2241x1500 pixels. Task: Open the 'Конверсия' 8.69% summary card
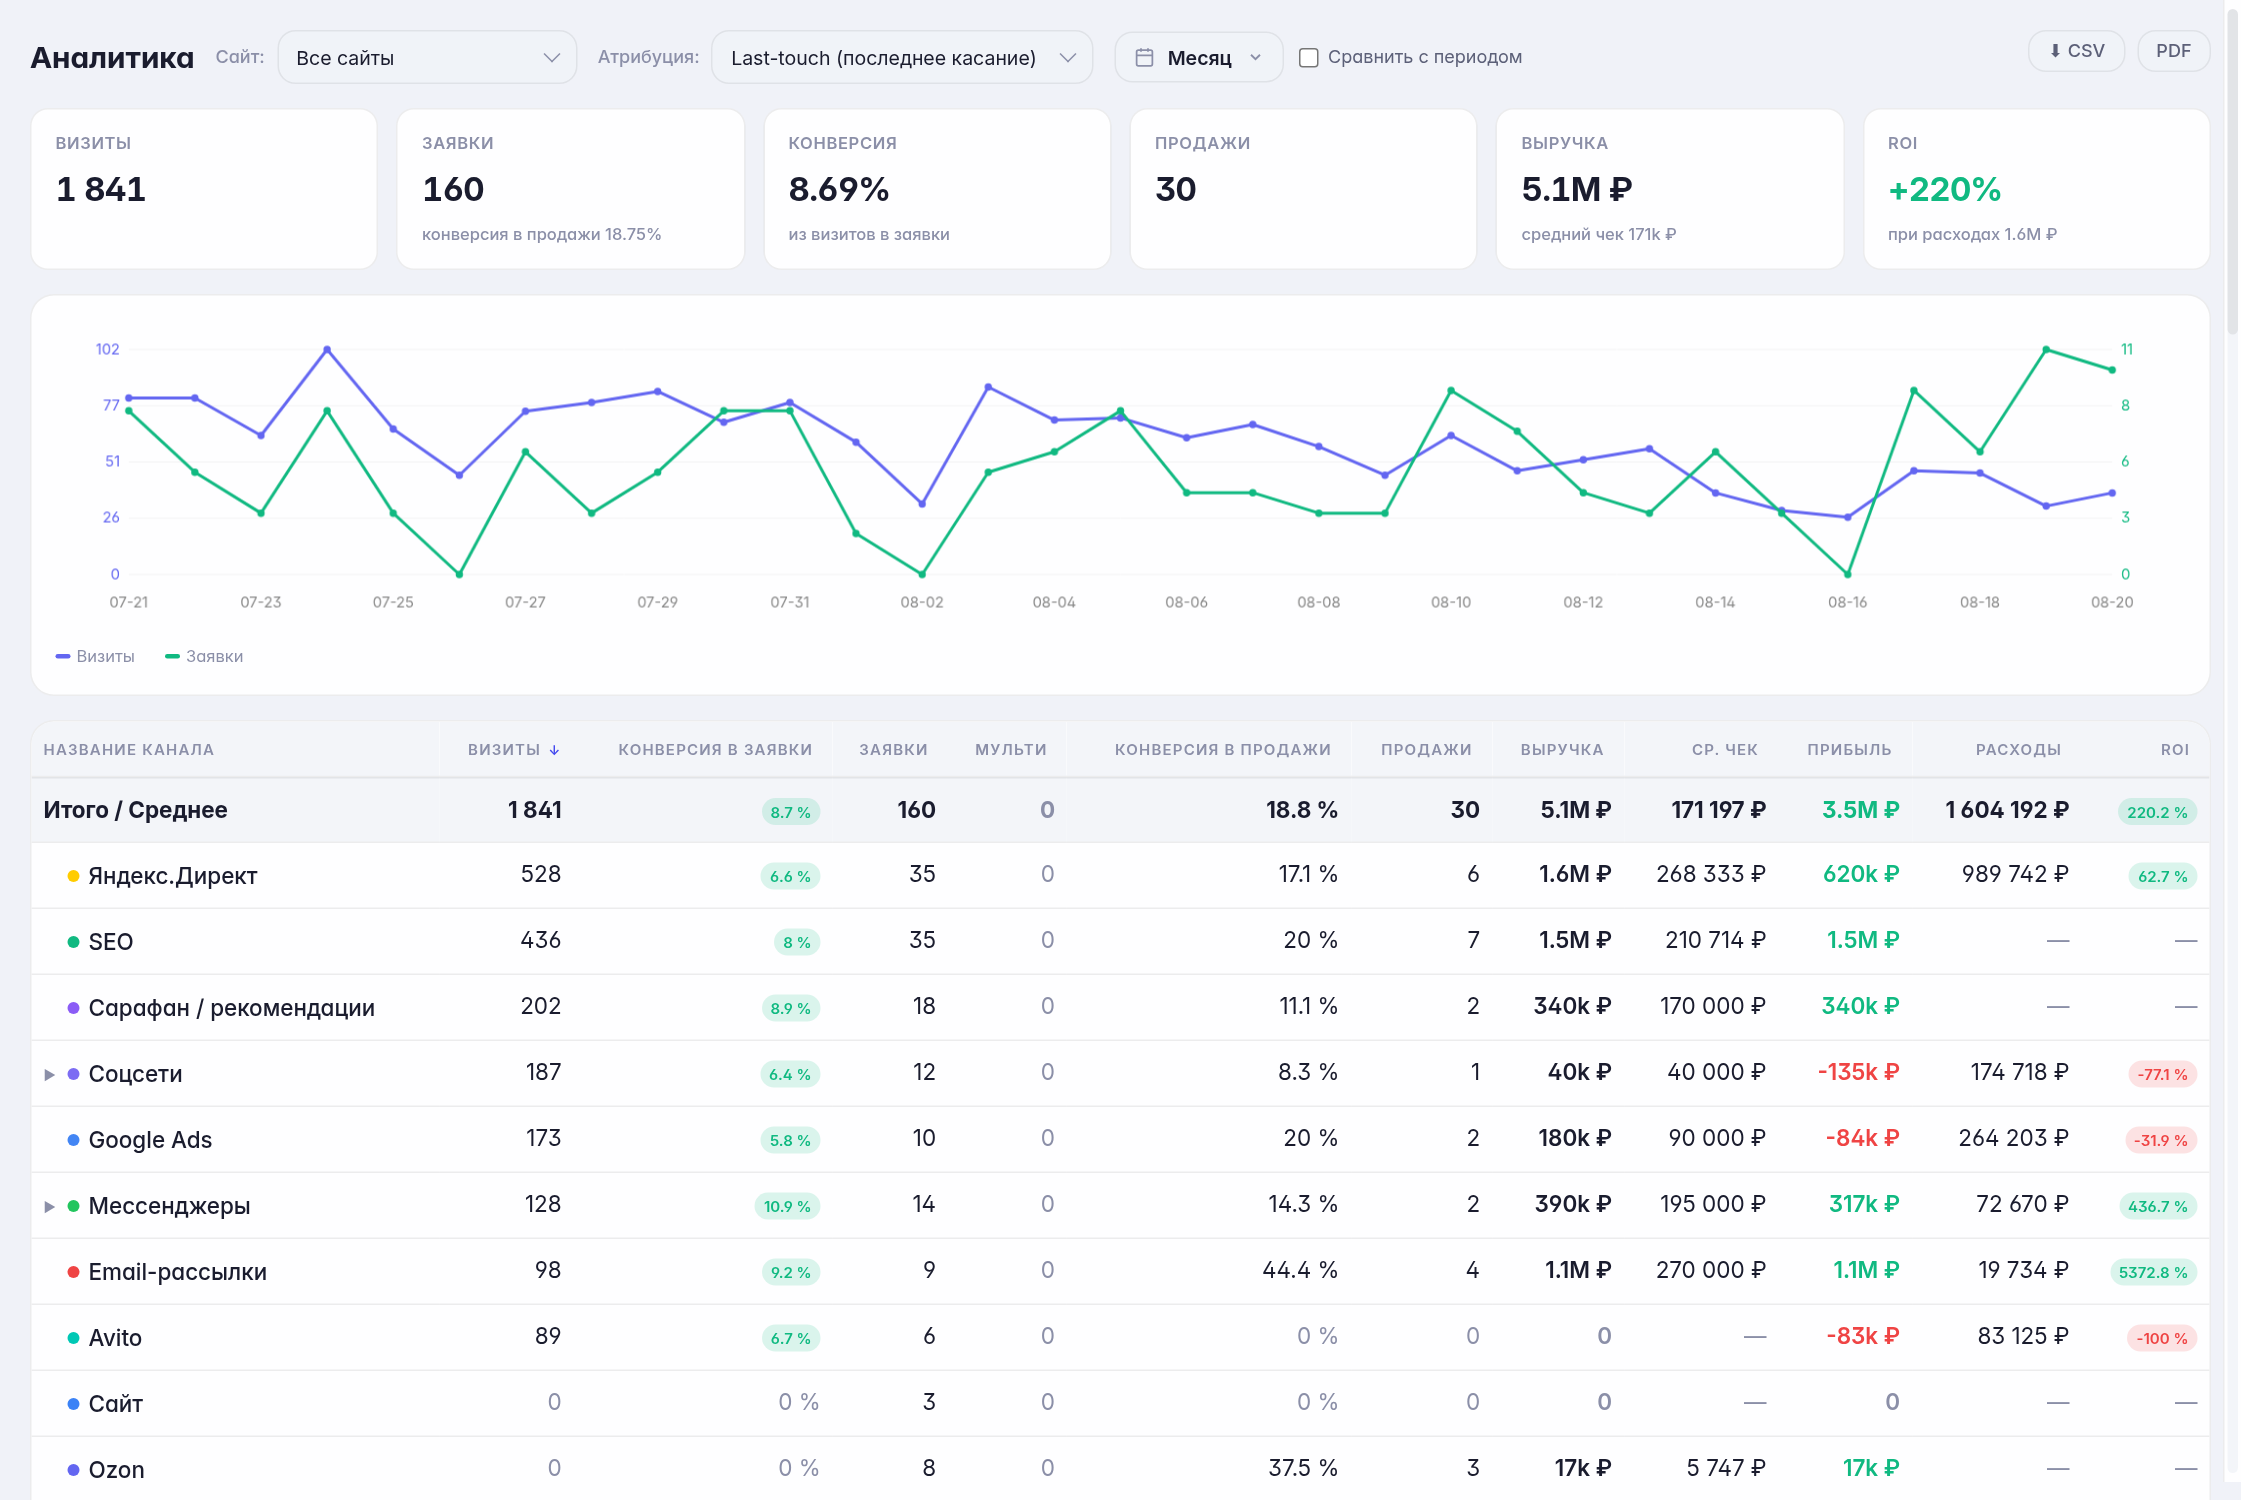pos(937,189)
